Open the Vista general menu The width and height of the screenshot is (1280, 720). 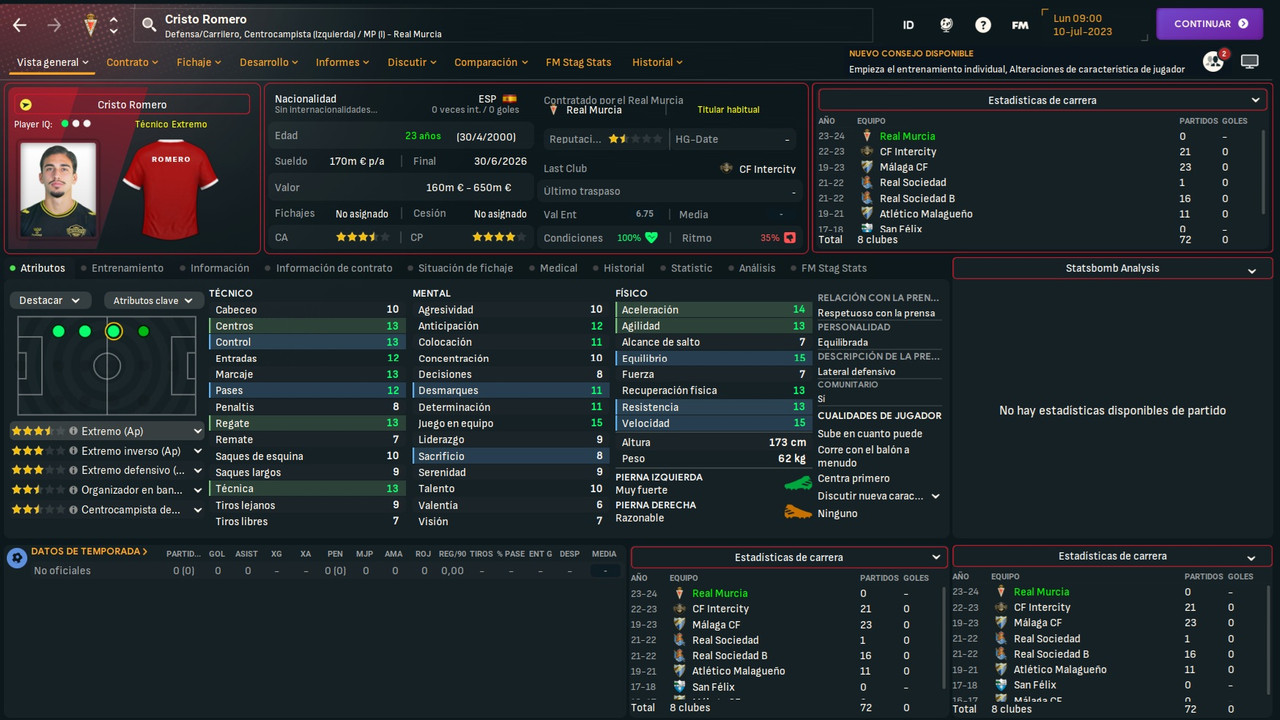coord(53,62)
